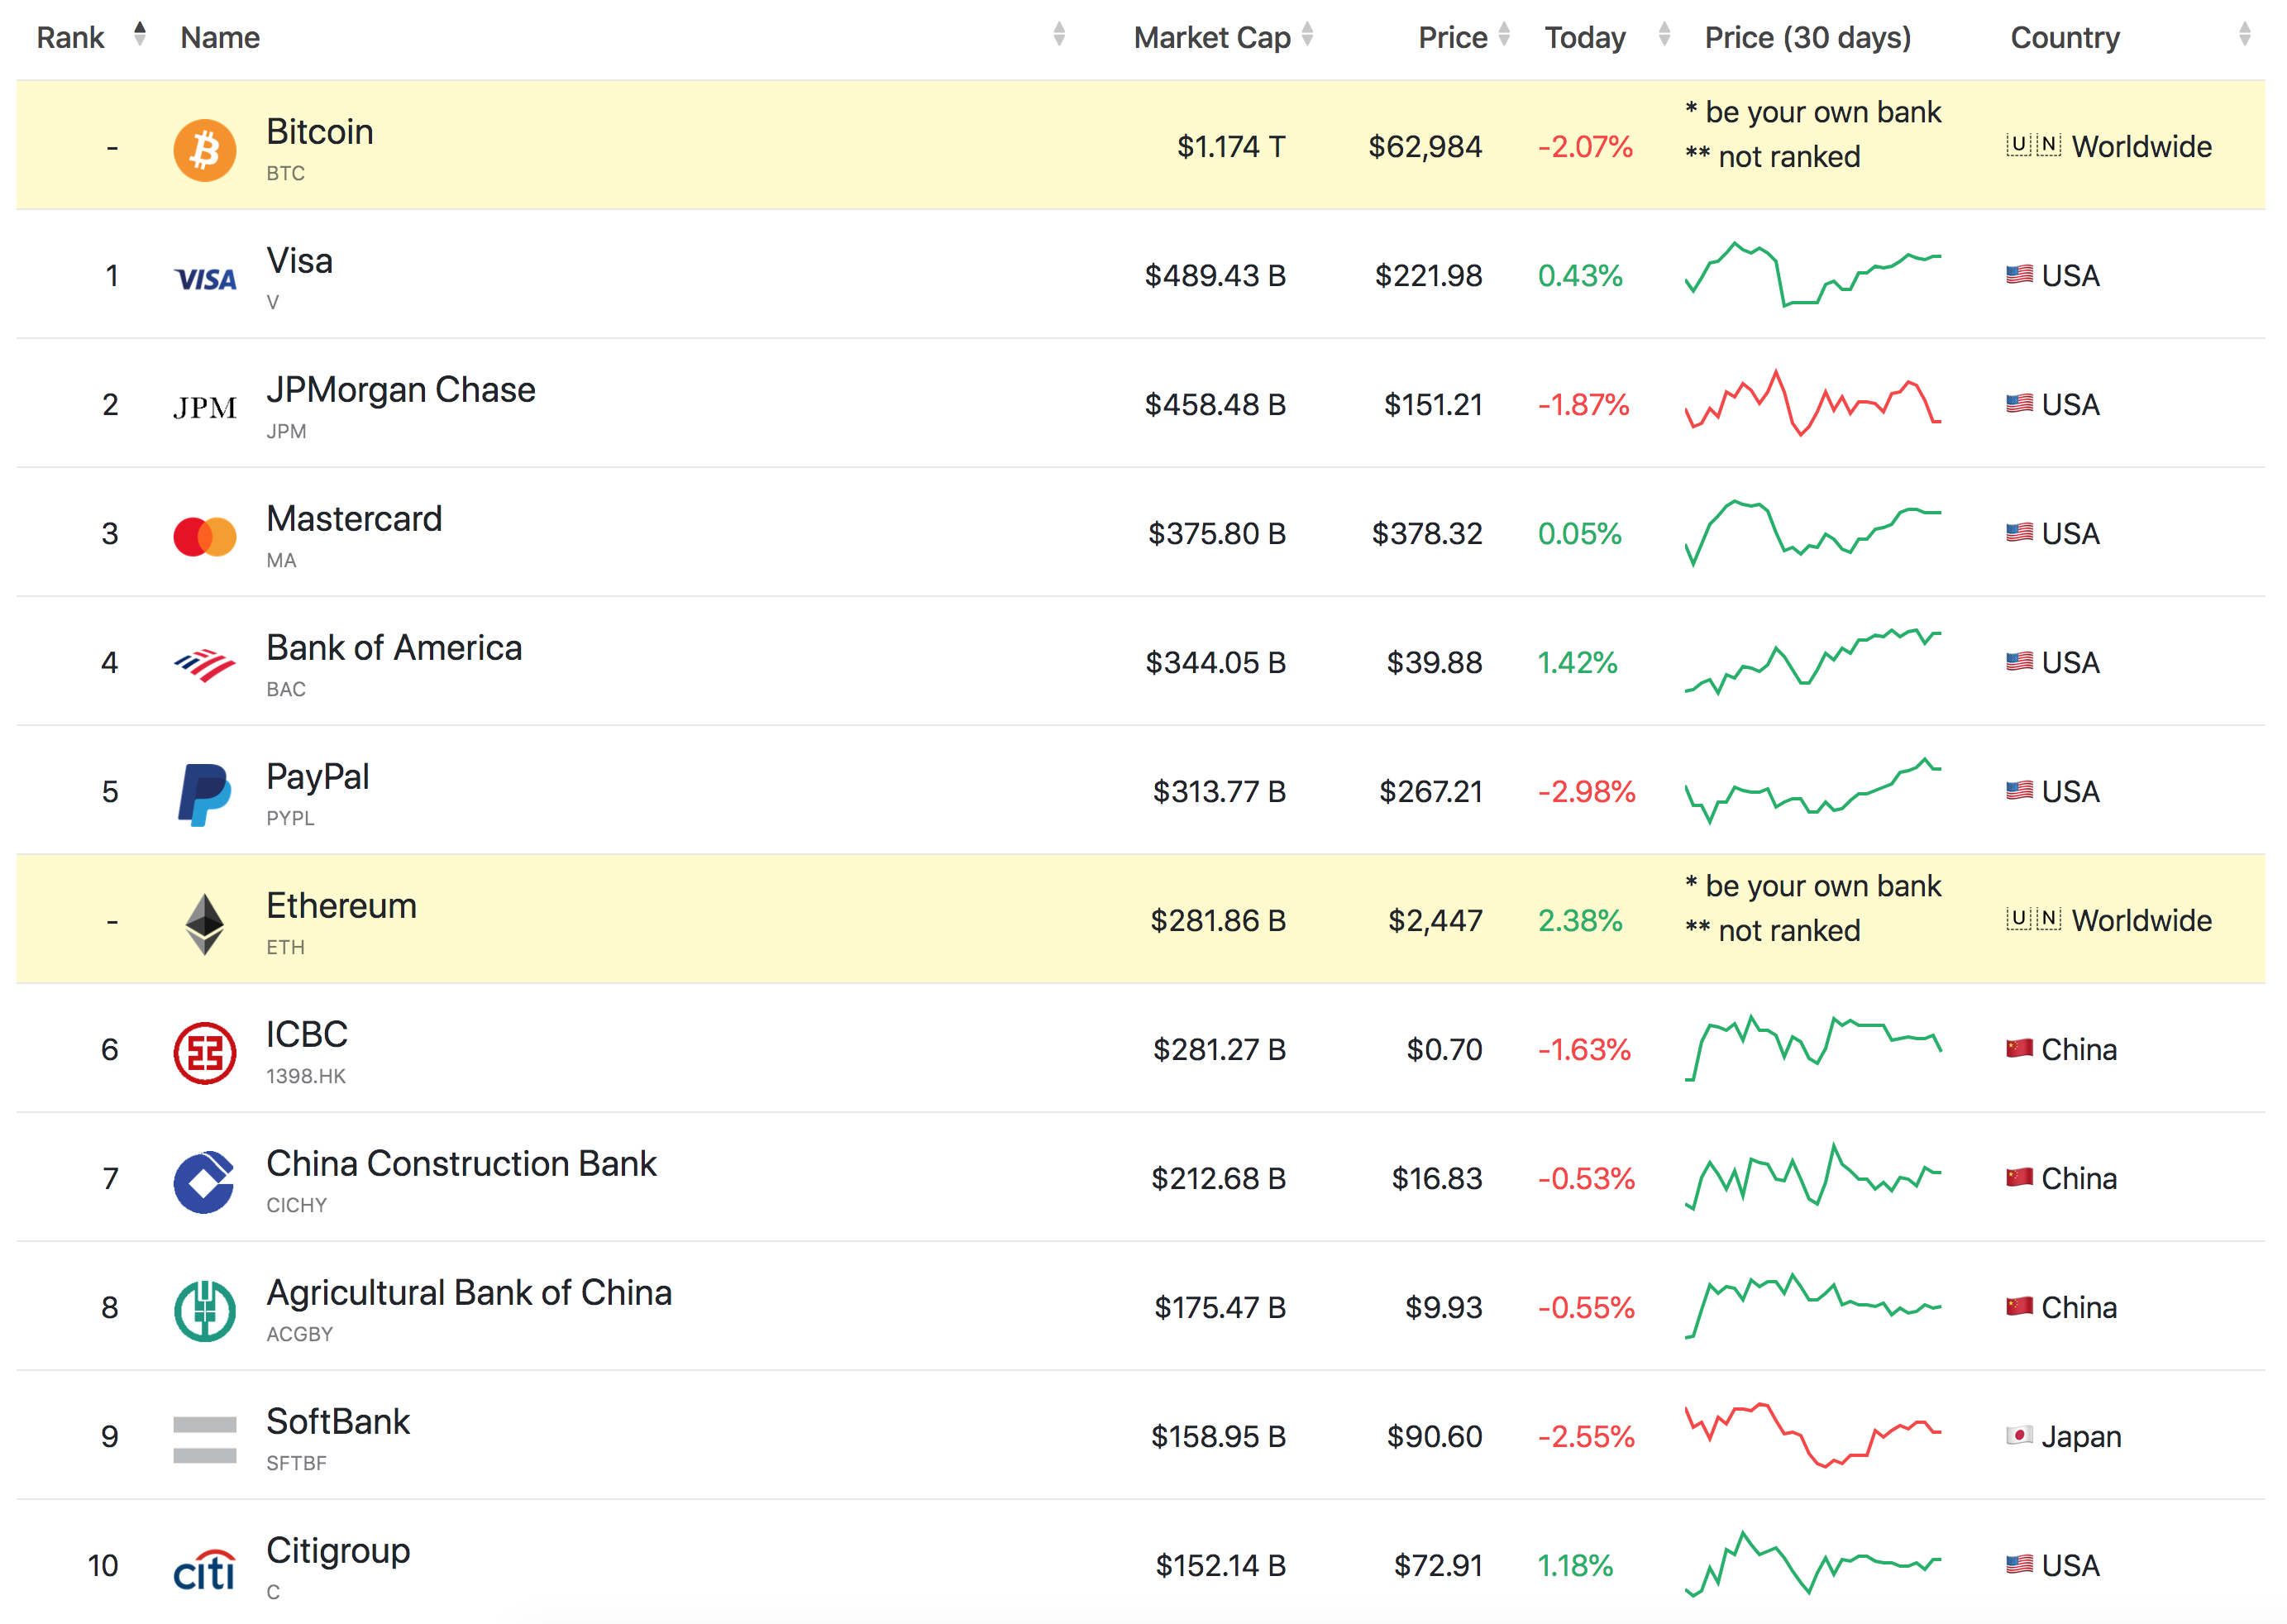Click SoftBank's red 30-day price chart

click(1813, 1435)
